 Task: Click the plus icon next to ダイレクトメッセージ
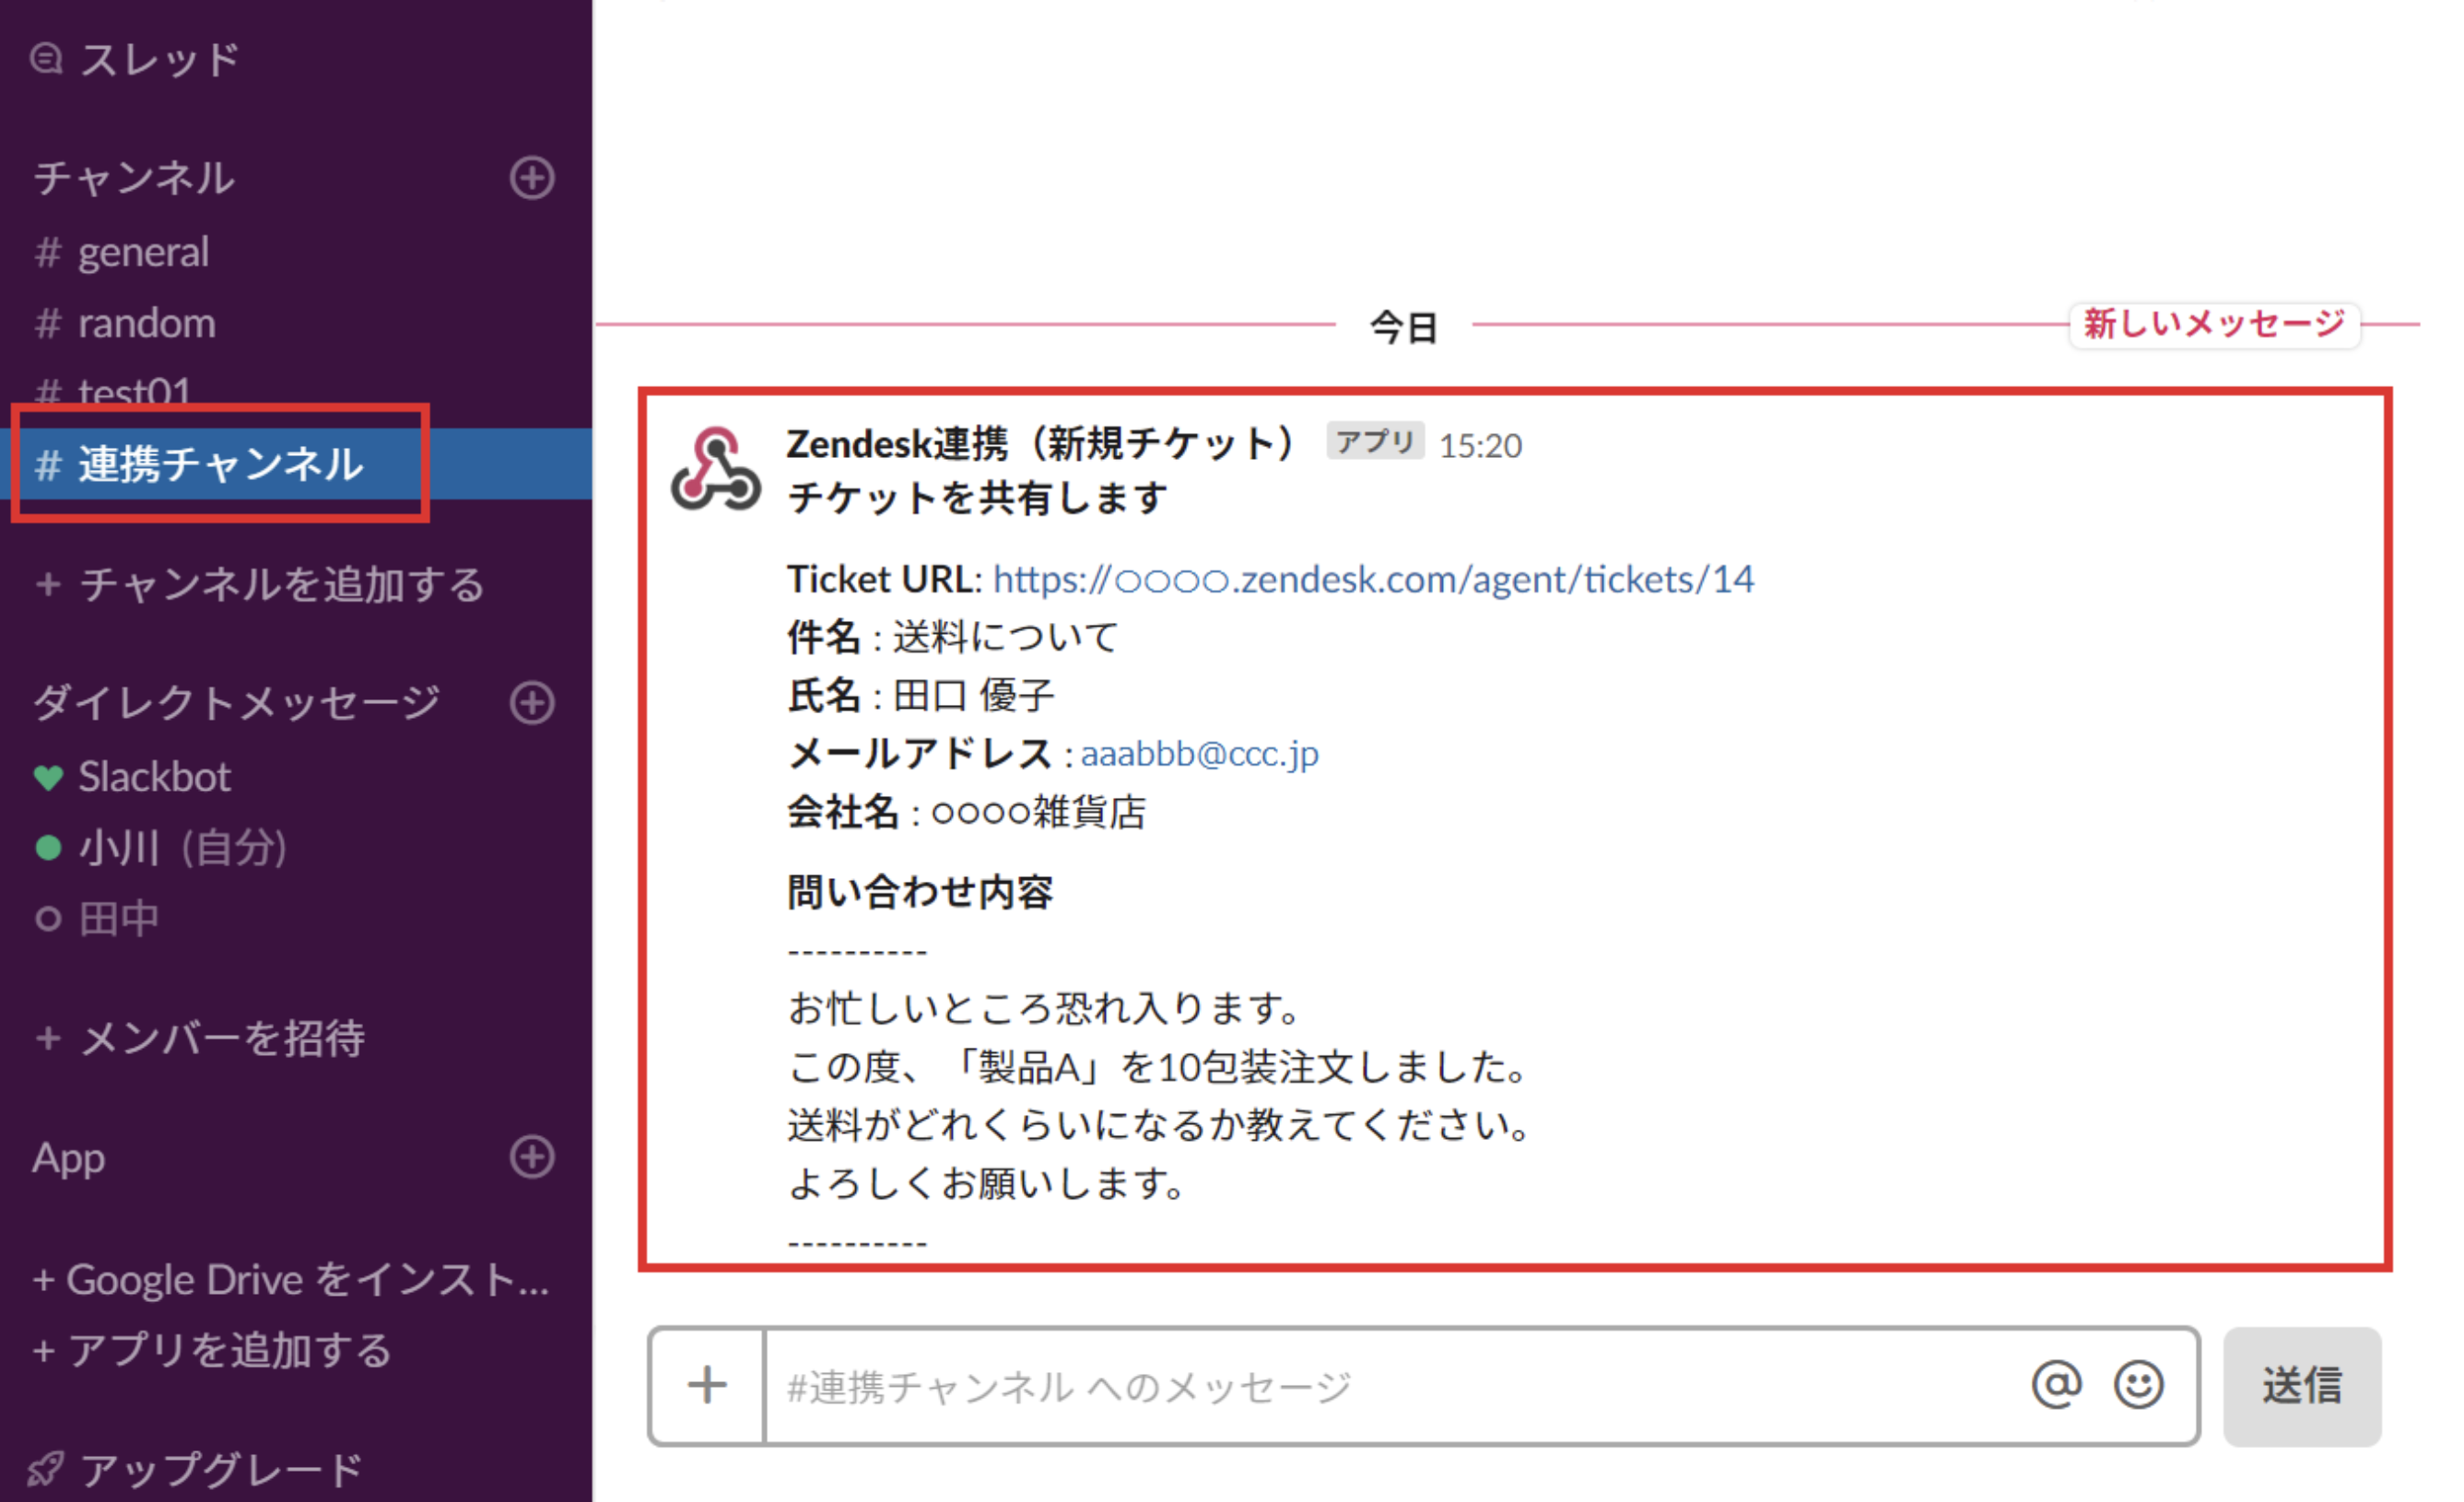[x=532, y=702]
